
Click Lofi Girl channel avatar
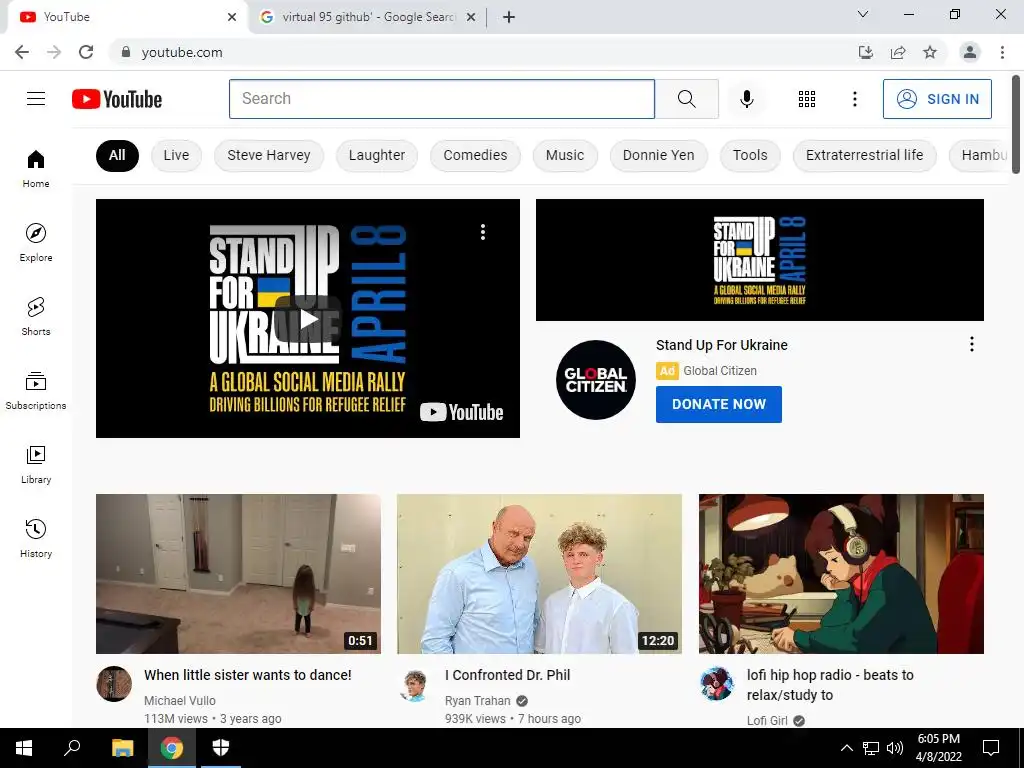pyautogui.click(x=716, y=684)
